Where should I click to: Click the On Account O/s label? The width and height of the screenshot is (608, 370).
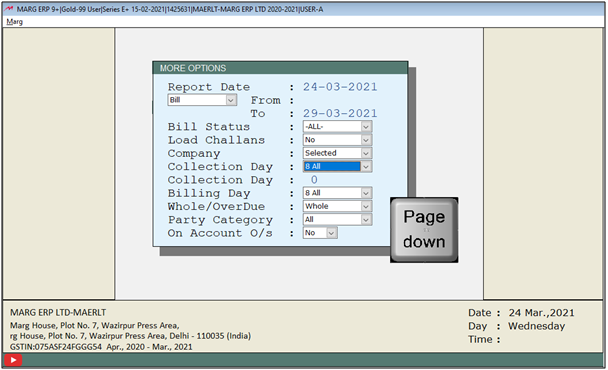pos(220,233)
